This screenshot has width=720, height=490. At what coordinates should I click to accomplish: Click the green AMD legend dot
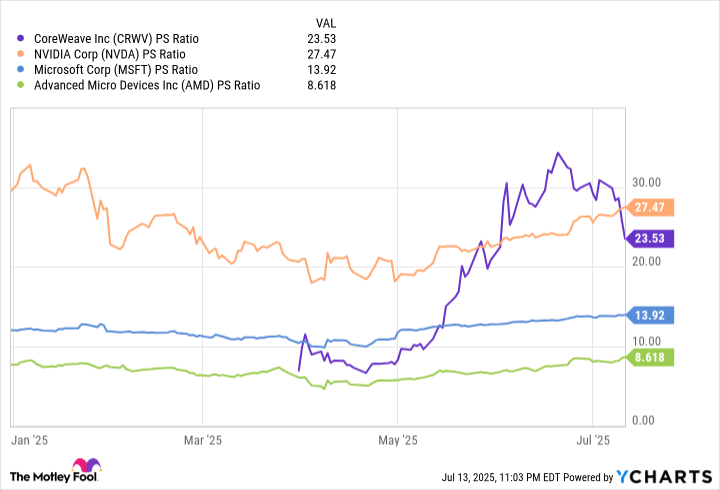coord(18,85)
